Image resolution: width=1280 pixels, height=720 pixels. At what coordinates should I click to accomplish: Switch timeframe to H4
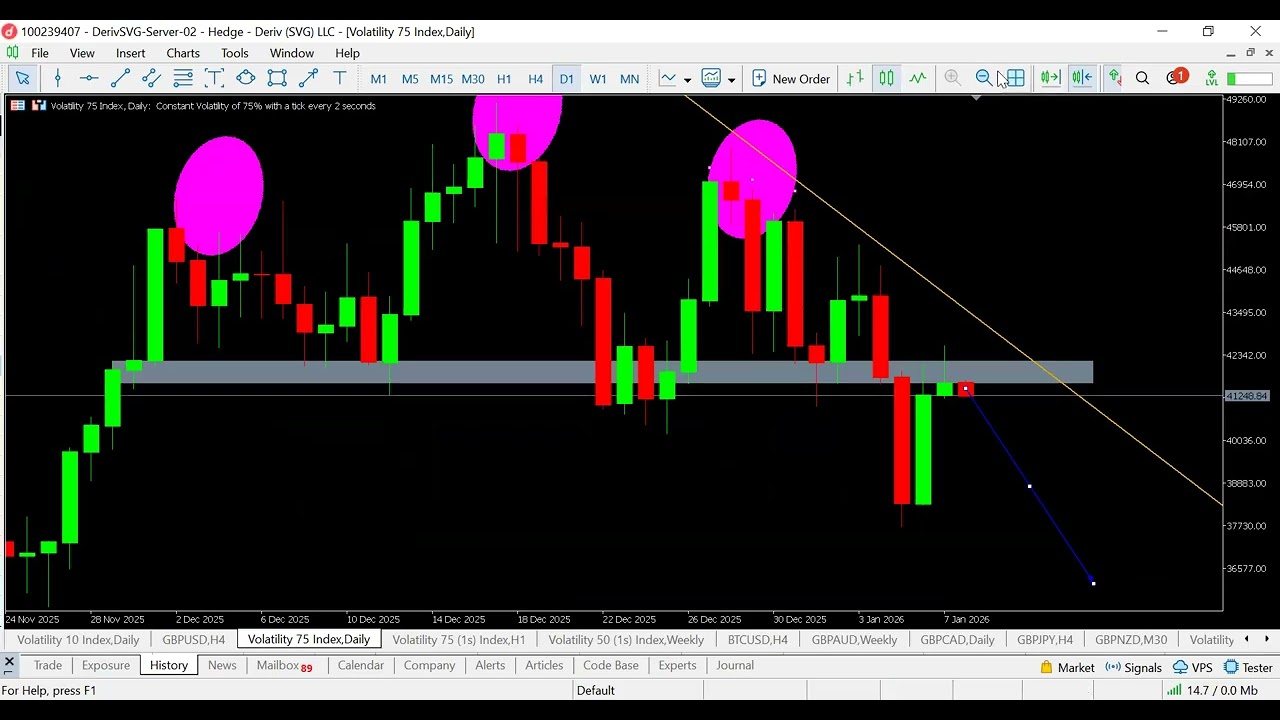pos(535,79)
